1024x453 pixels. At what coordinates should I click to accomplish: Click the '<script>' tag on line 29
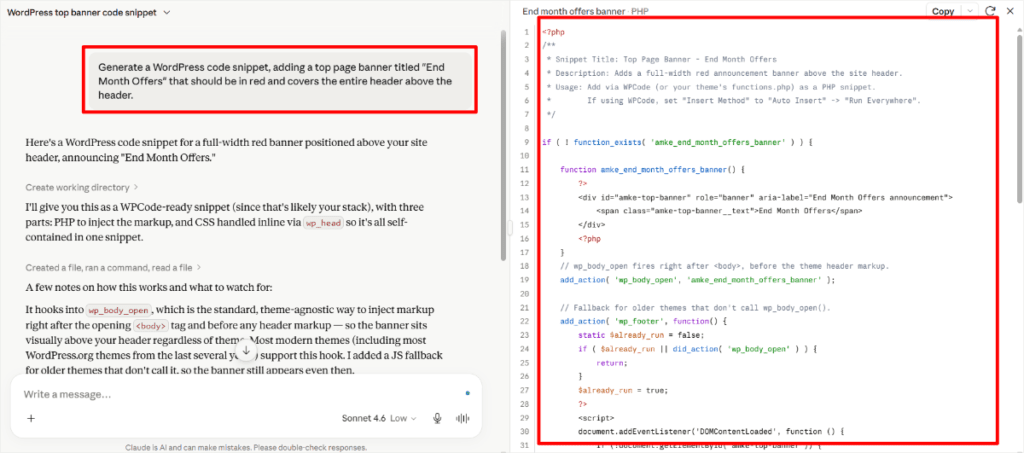[595, 418]
